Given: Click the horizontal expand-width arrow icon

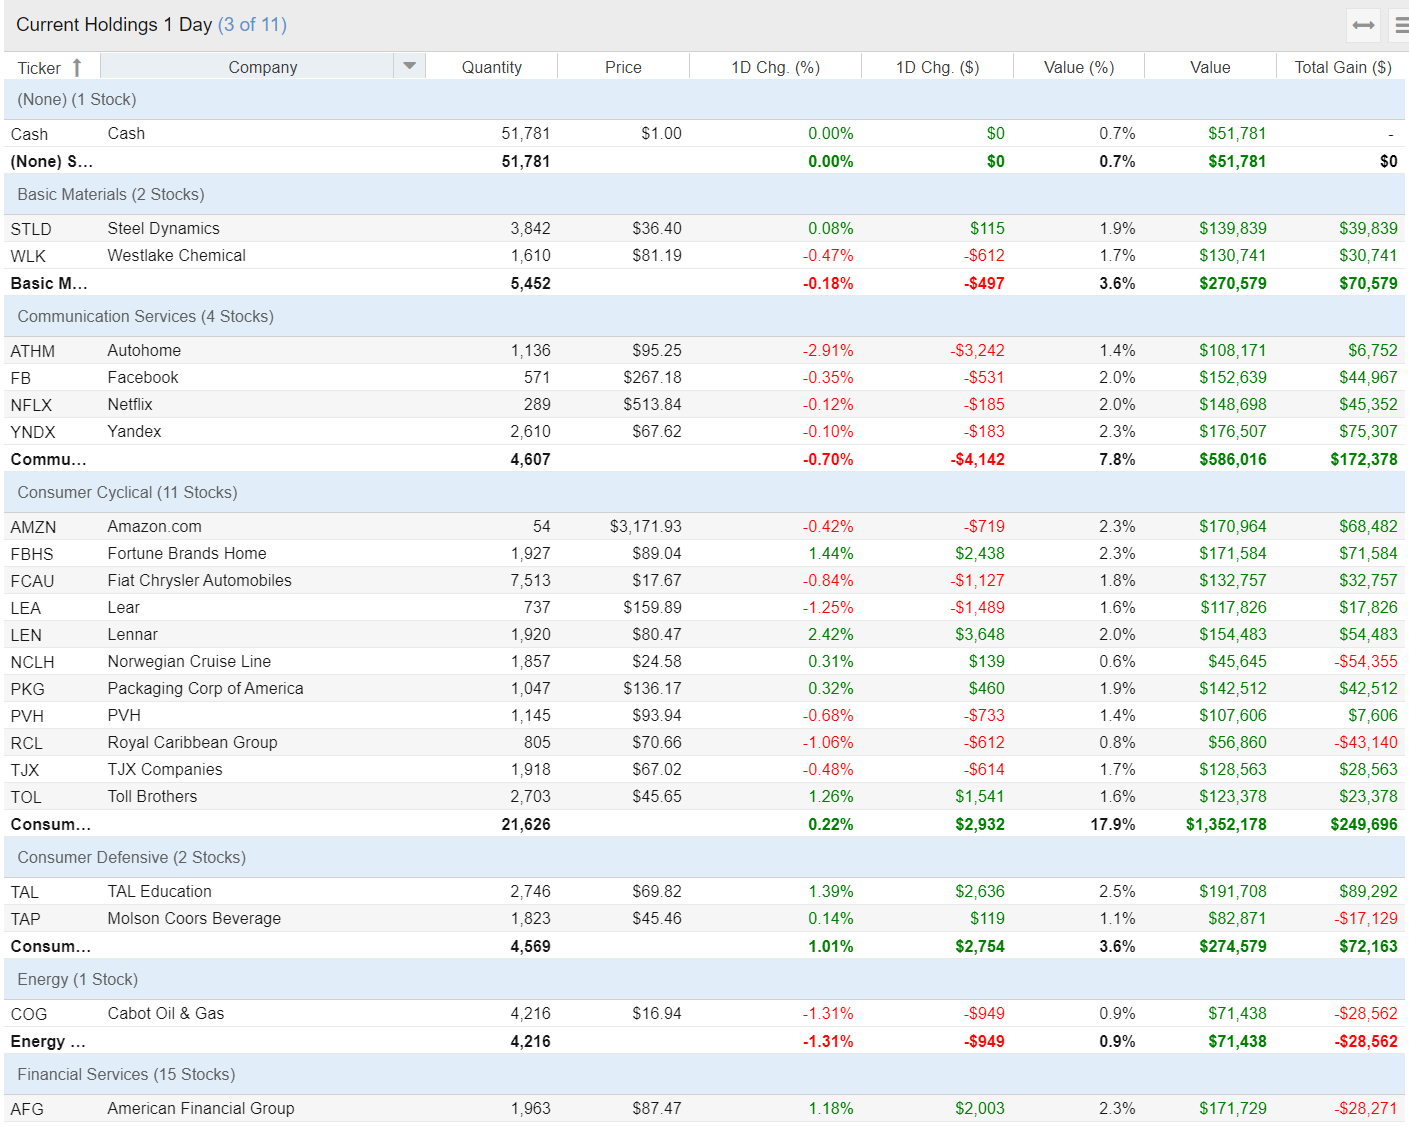Looking at the screenshot, I should 1363,25.
